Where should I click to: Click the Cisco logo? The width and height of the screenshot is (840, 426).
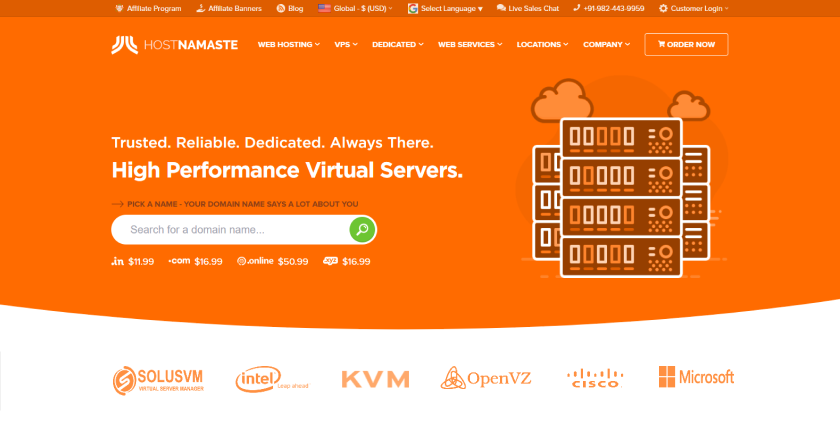[x=595, y=378]
